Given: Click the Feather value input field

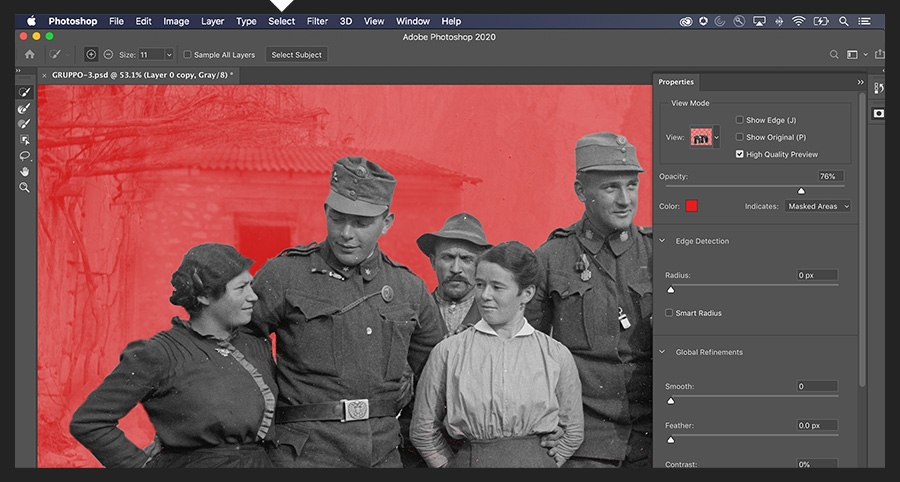Looking at the screenshot, I should tap(817, 425).
